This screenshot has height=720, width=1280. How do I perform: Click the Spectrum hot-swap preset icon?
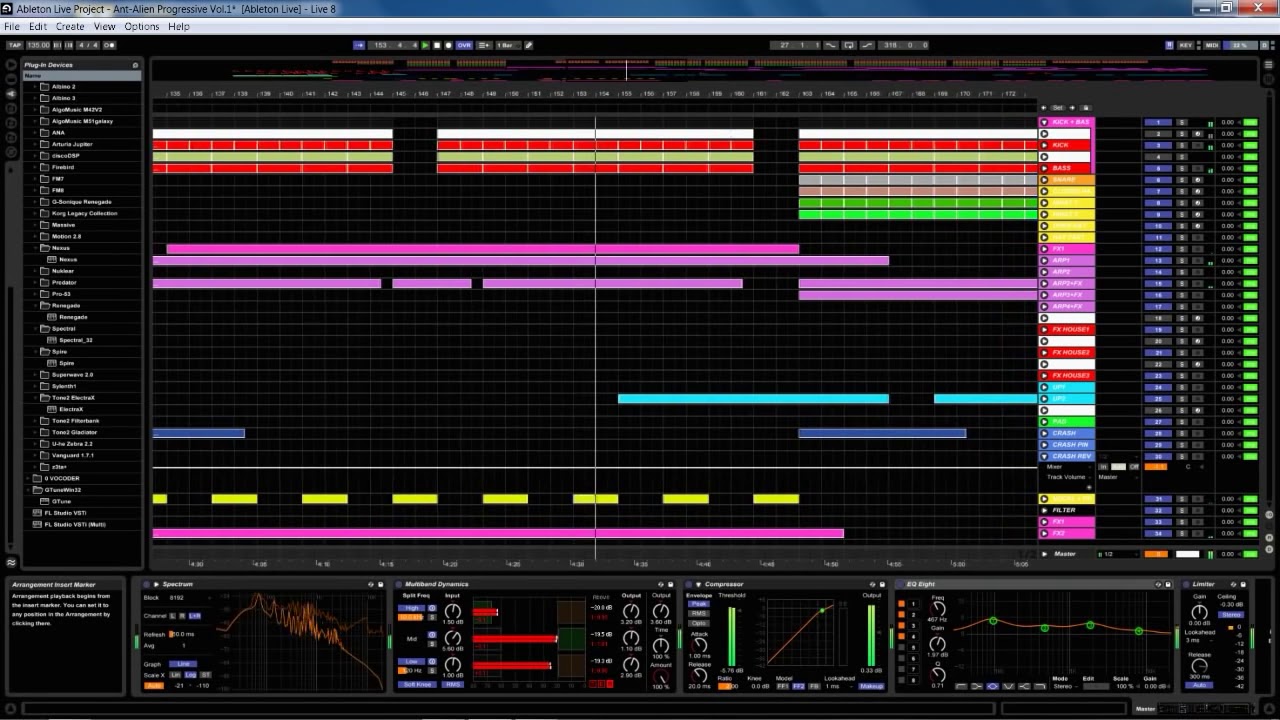(x=371, y=584)
